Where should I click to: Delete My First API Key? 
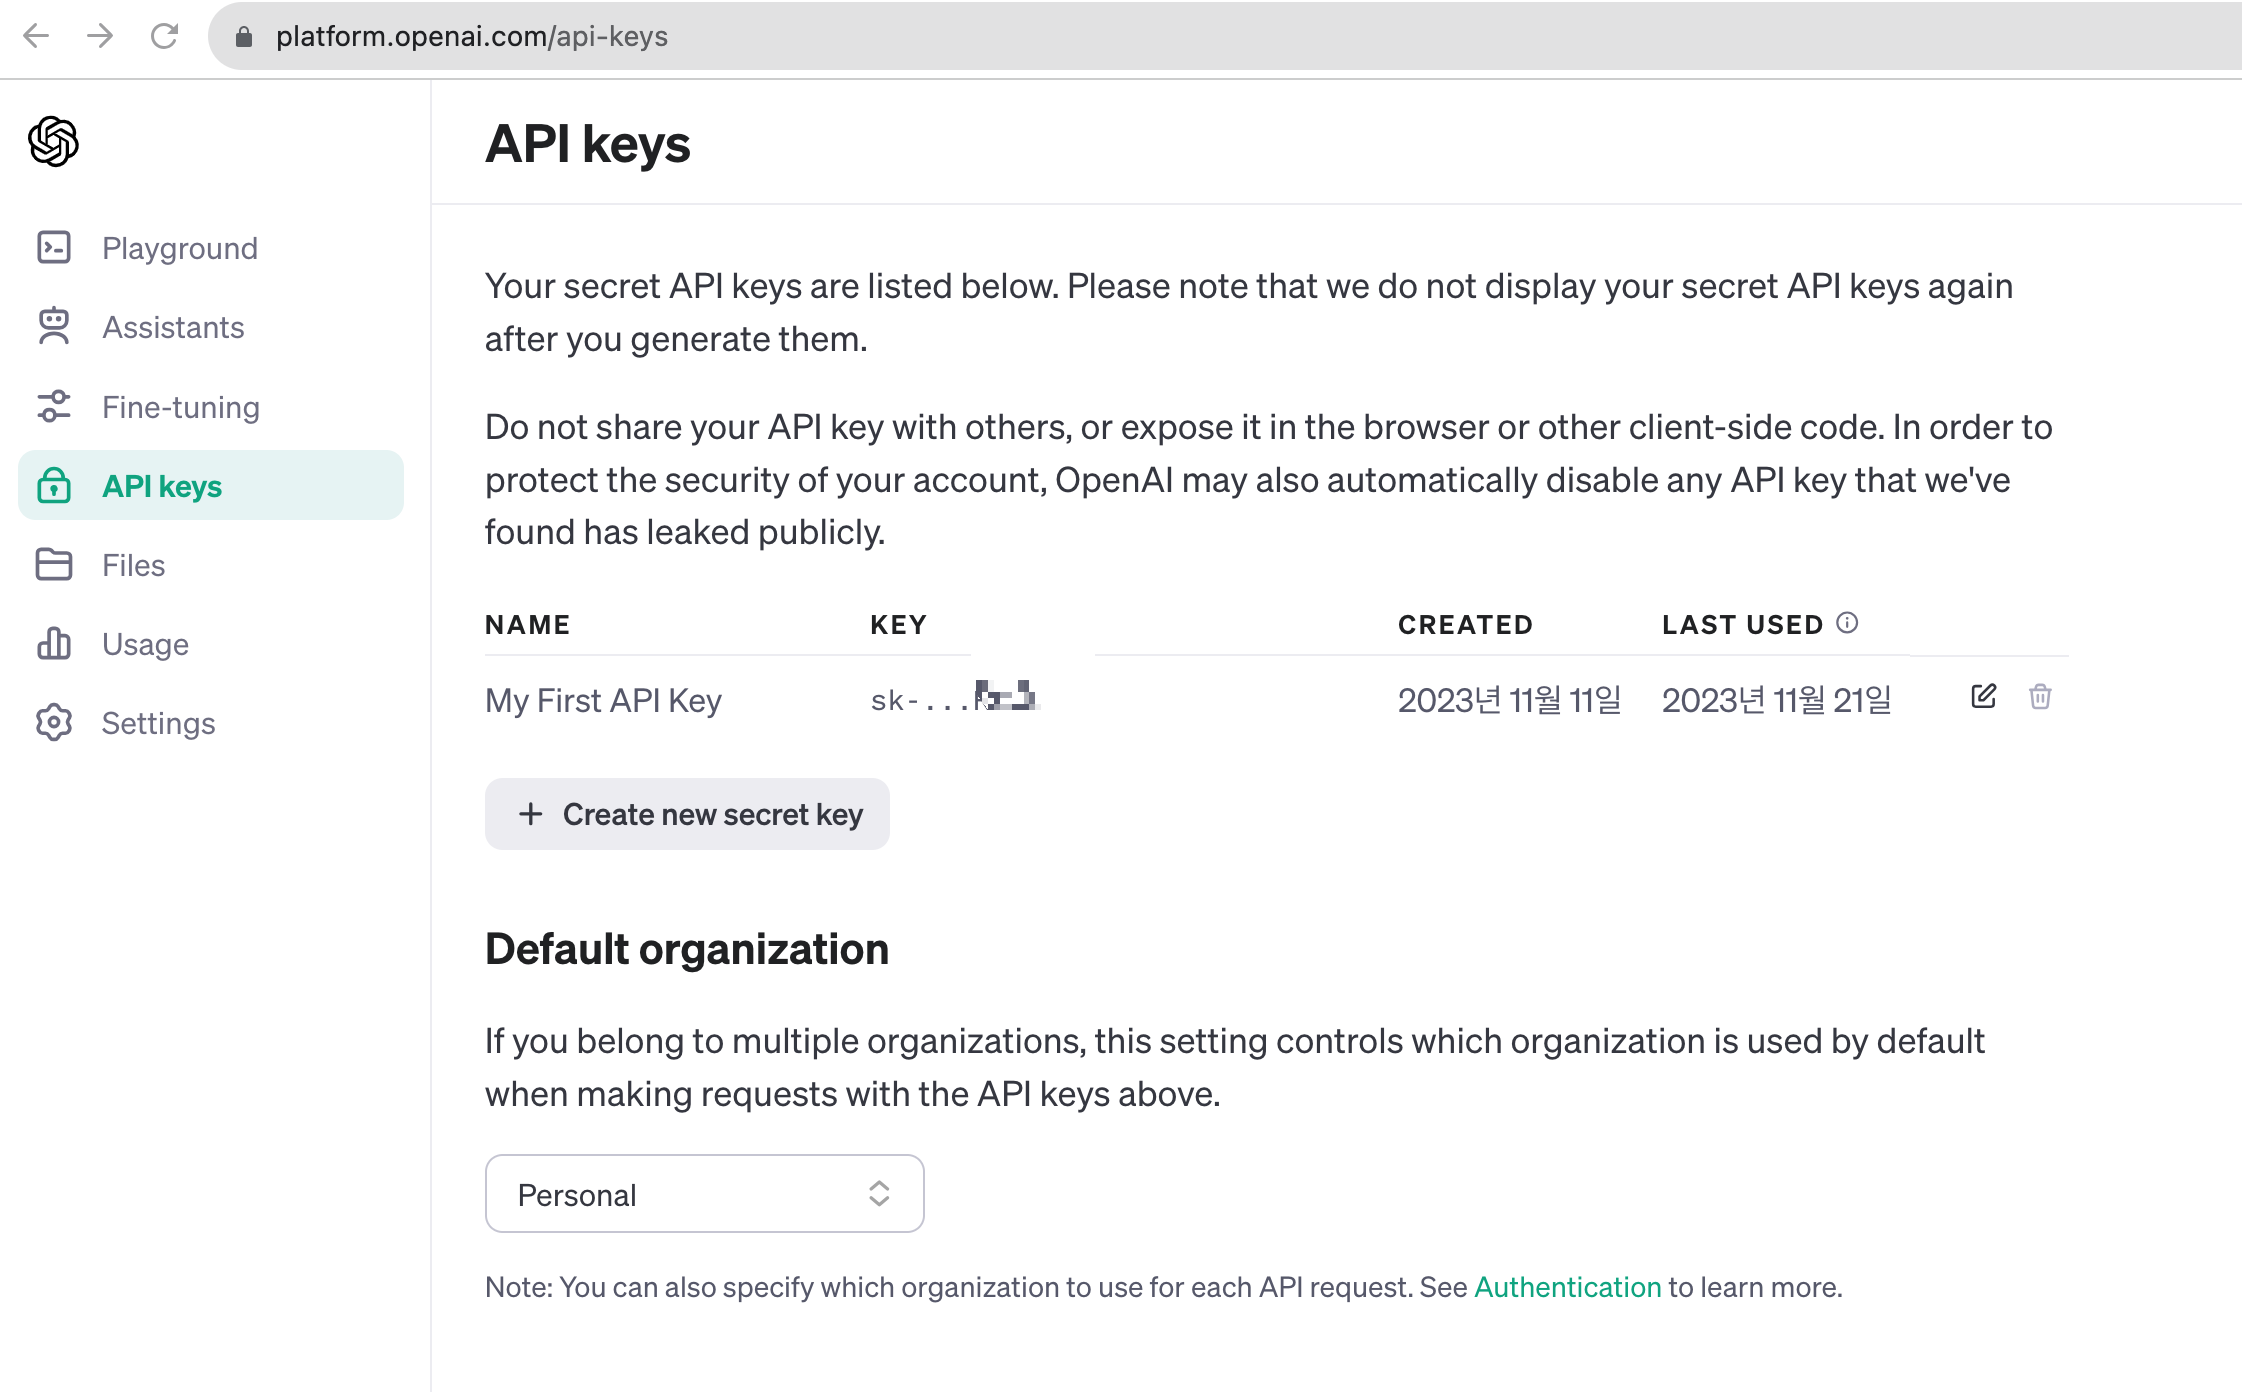[2040, 697]
